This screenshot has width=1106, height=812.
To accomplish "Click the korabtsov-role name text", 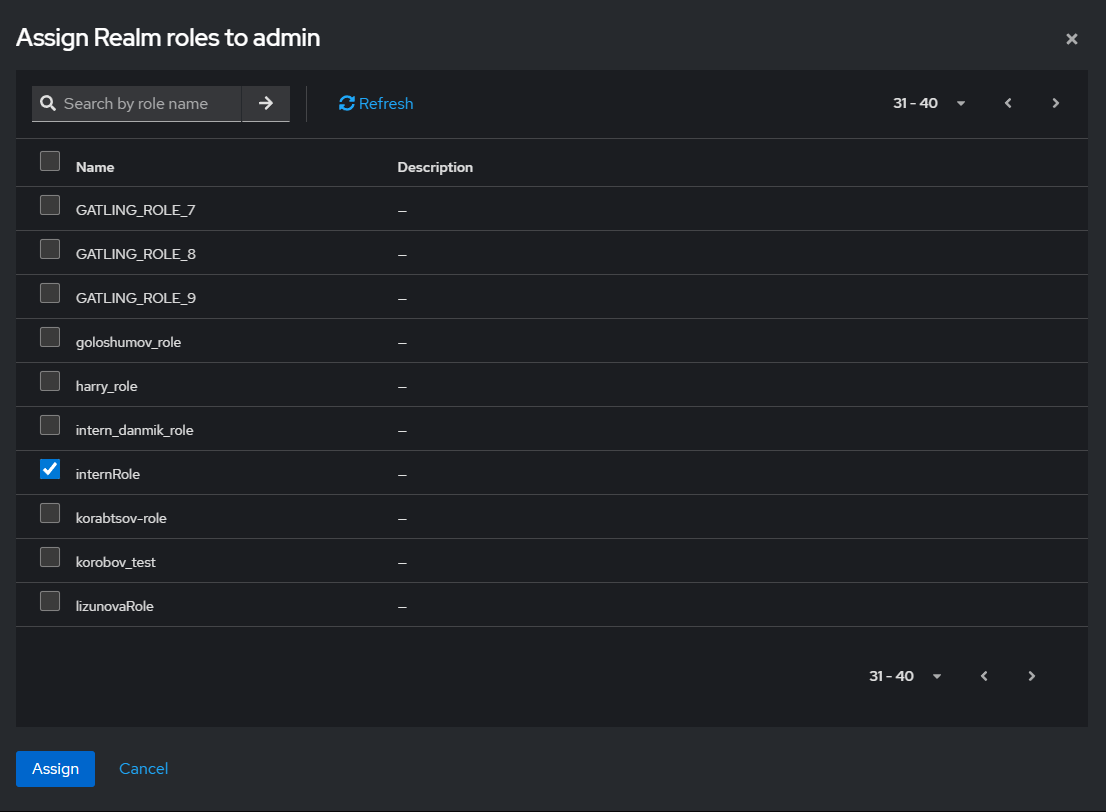I will (x=121, y=518).
